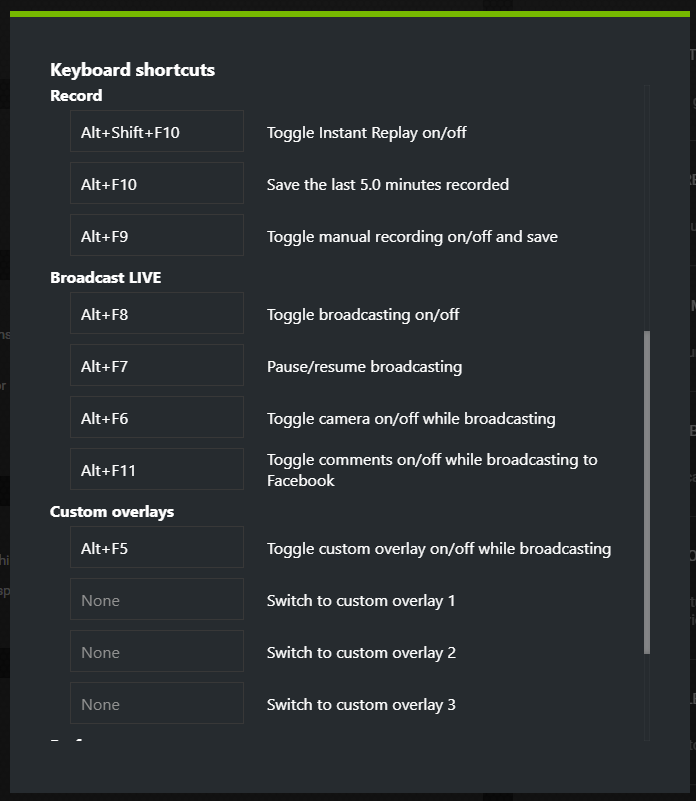Select the Save the last 5.0 minutes label
Viewport: 696px width, 801px height.
(388, 184)
